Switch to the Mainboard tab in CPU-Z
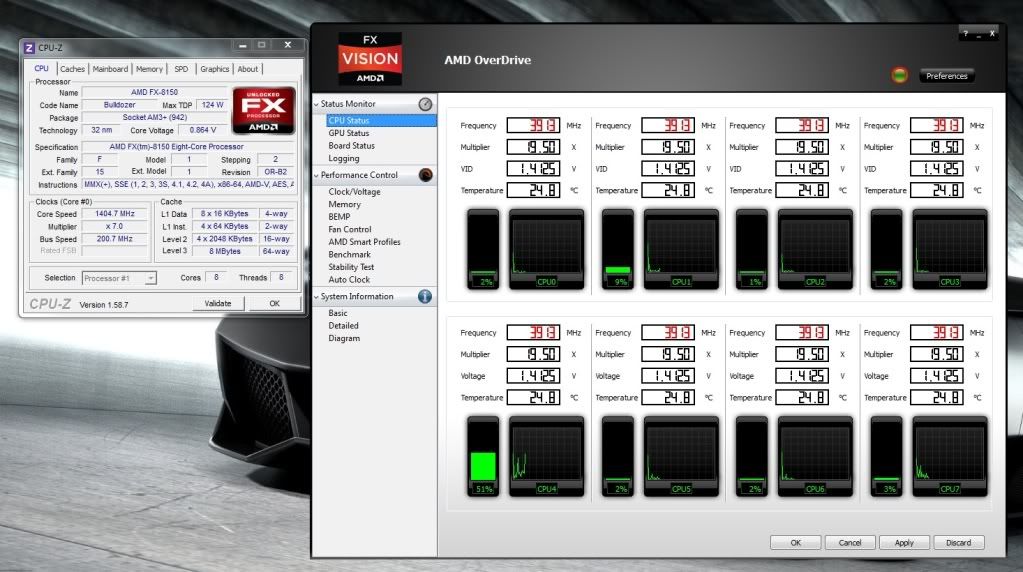 click(x=110, y=69)
